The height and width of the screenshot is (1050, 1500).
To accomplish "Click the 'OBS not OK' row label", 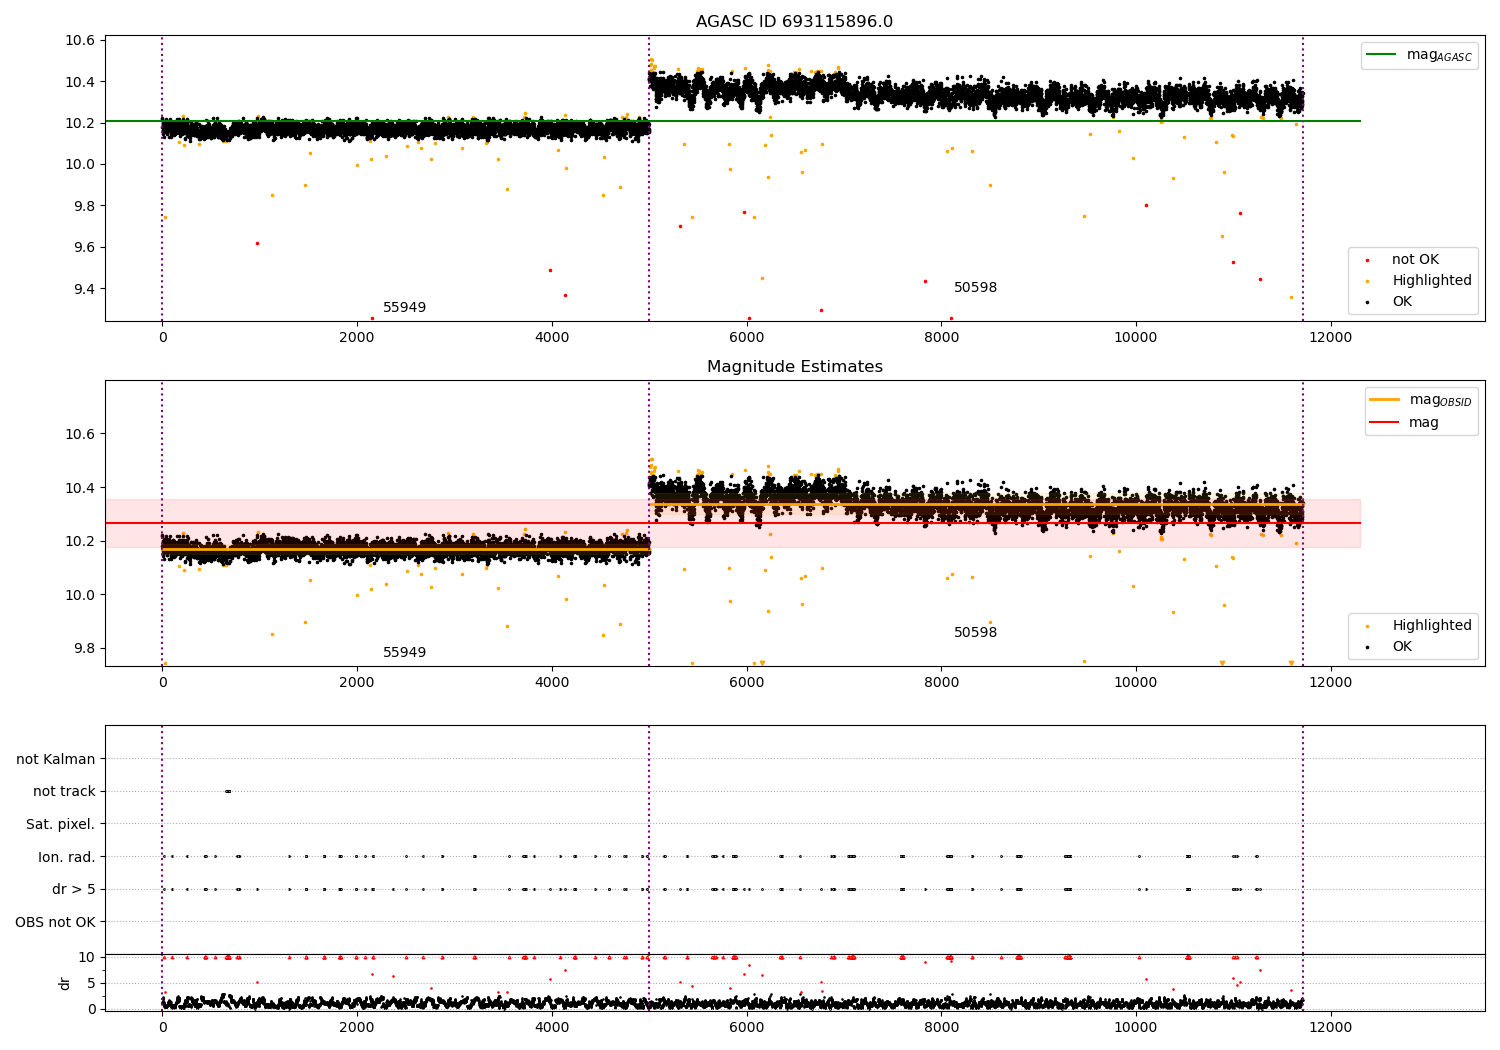I will [x=56, y=922].
